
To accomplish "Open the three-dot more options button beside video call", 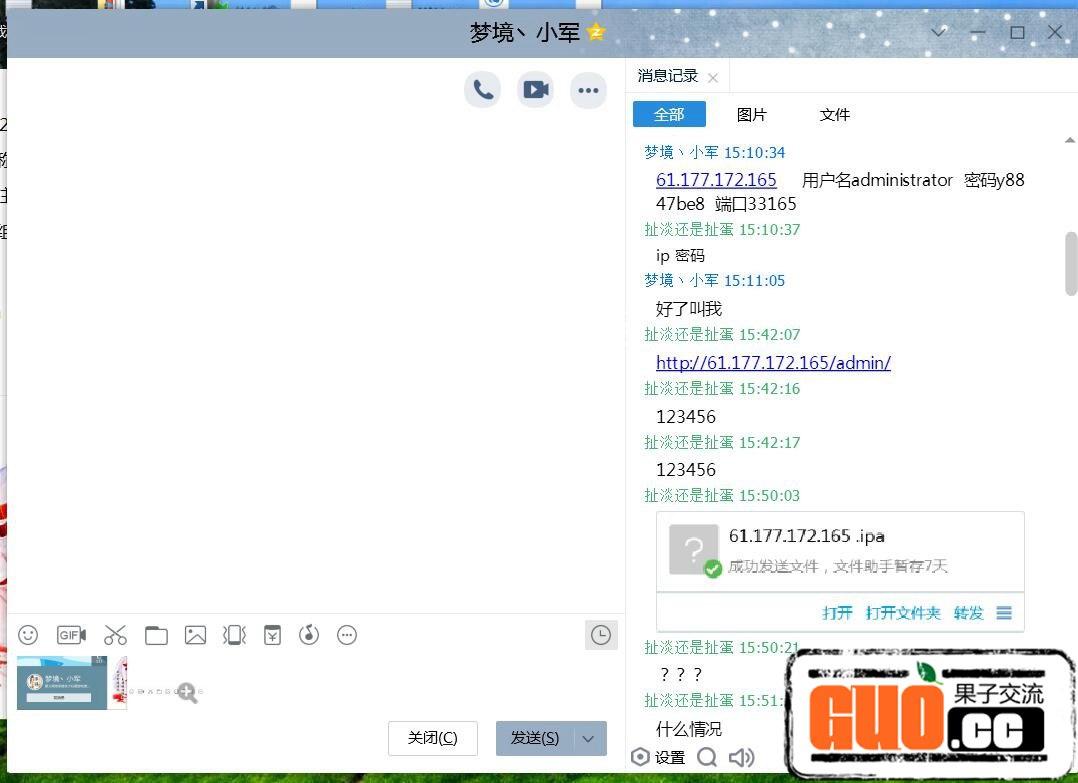I will (x=588, y=90).
